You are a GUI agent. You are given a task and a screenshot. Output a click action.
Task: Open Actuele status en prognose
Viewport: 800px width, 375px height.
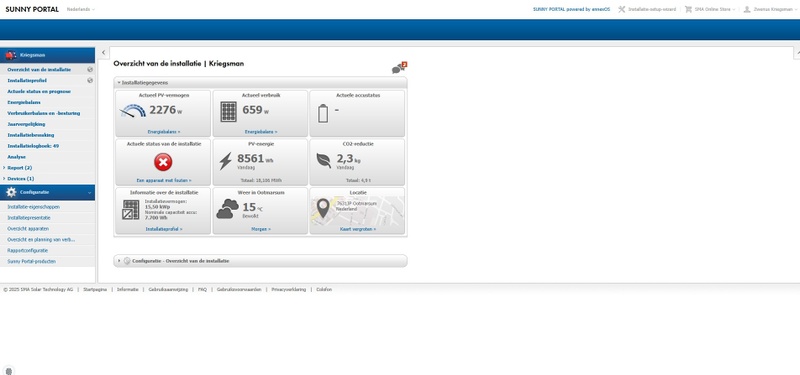(x=39, y=91)
